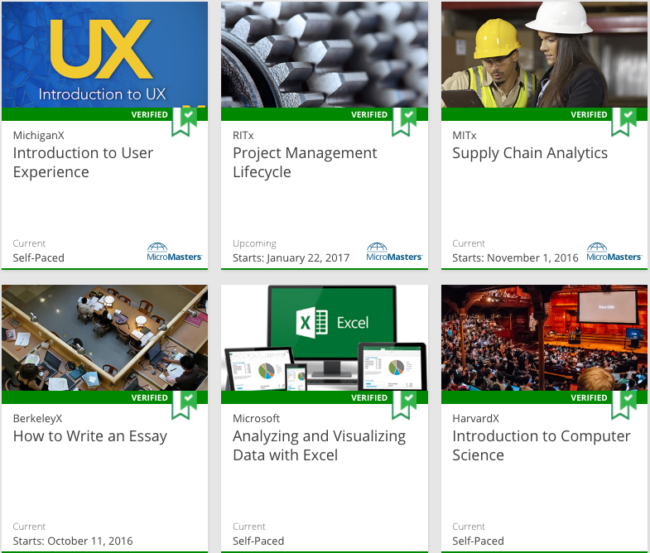Click the Current status on MichiganX card
Viewport: 650px width, 553px height.
click(x=29, y=243)
